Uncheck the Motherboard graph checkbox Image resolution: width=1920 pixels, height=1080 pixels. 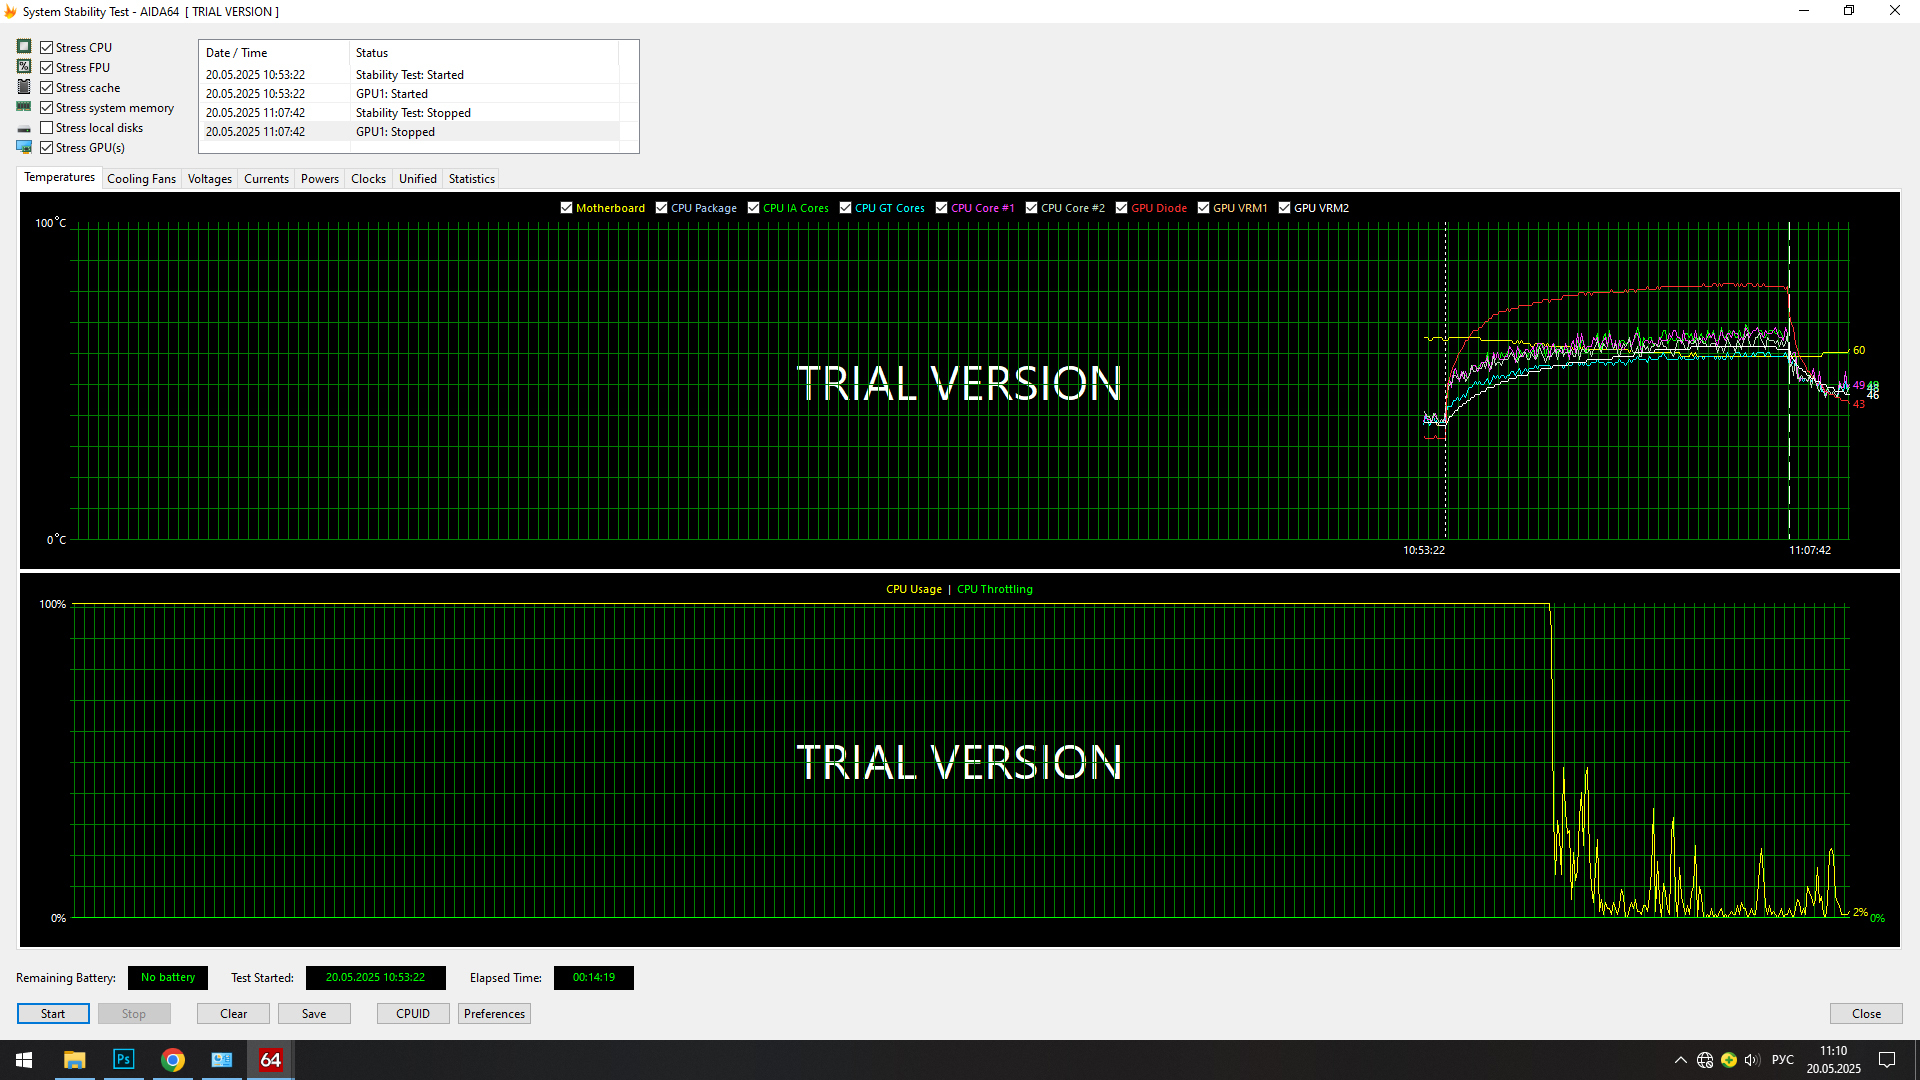pyautogui.click(x=567, y=208)
